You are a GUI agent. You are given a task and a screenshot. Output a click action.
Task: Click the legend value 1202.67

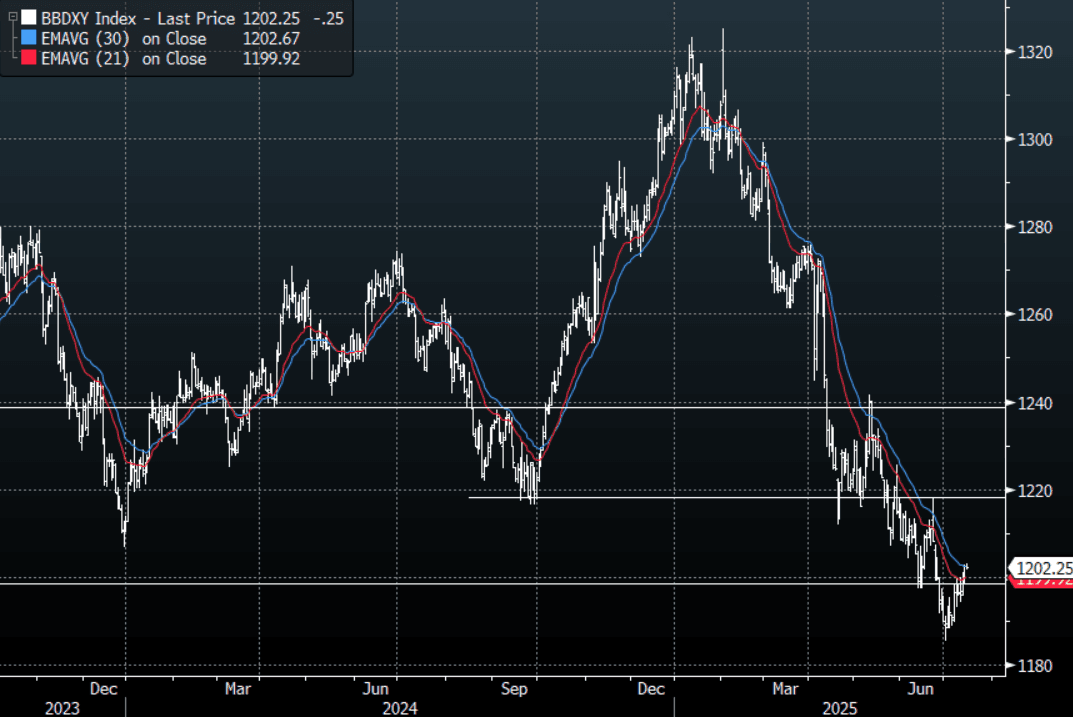271,38
